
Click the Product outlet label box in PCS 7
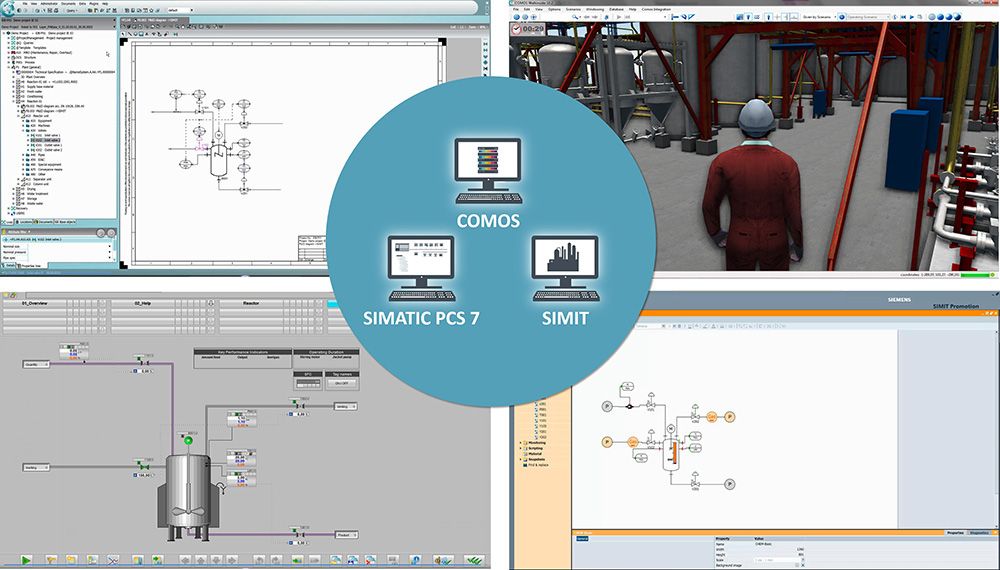(346, 535)
